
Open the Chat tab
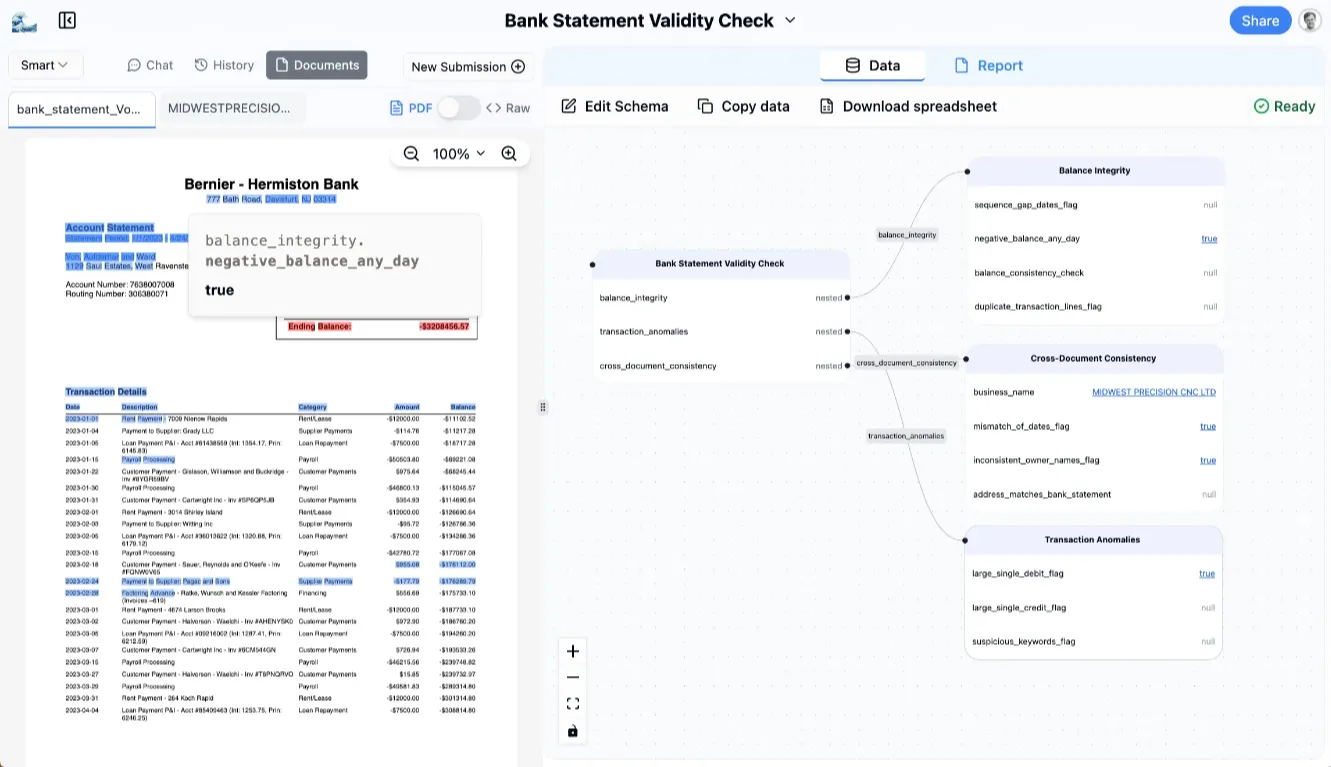click(x=150, y=65)
